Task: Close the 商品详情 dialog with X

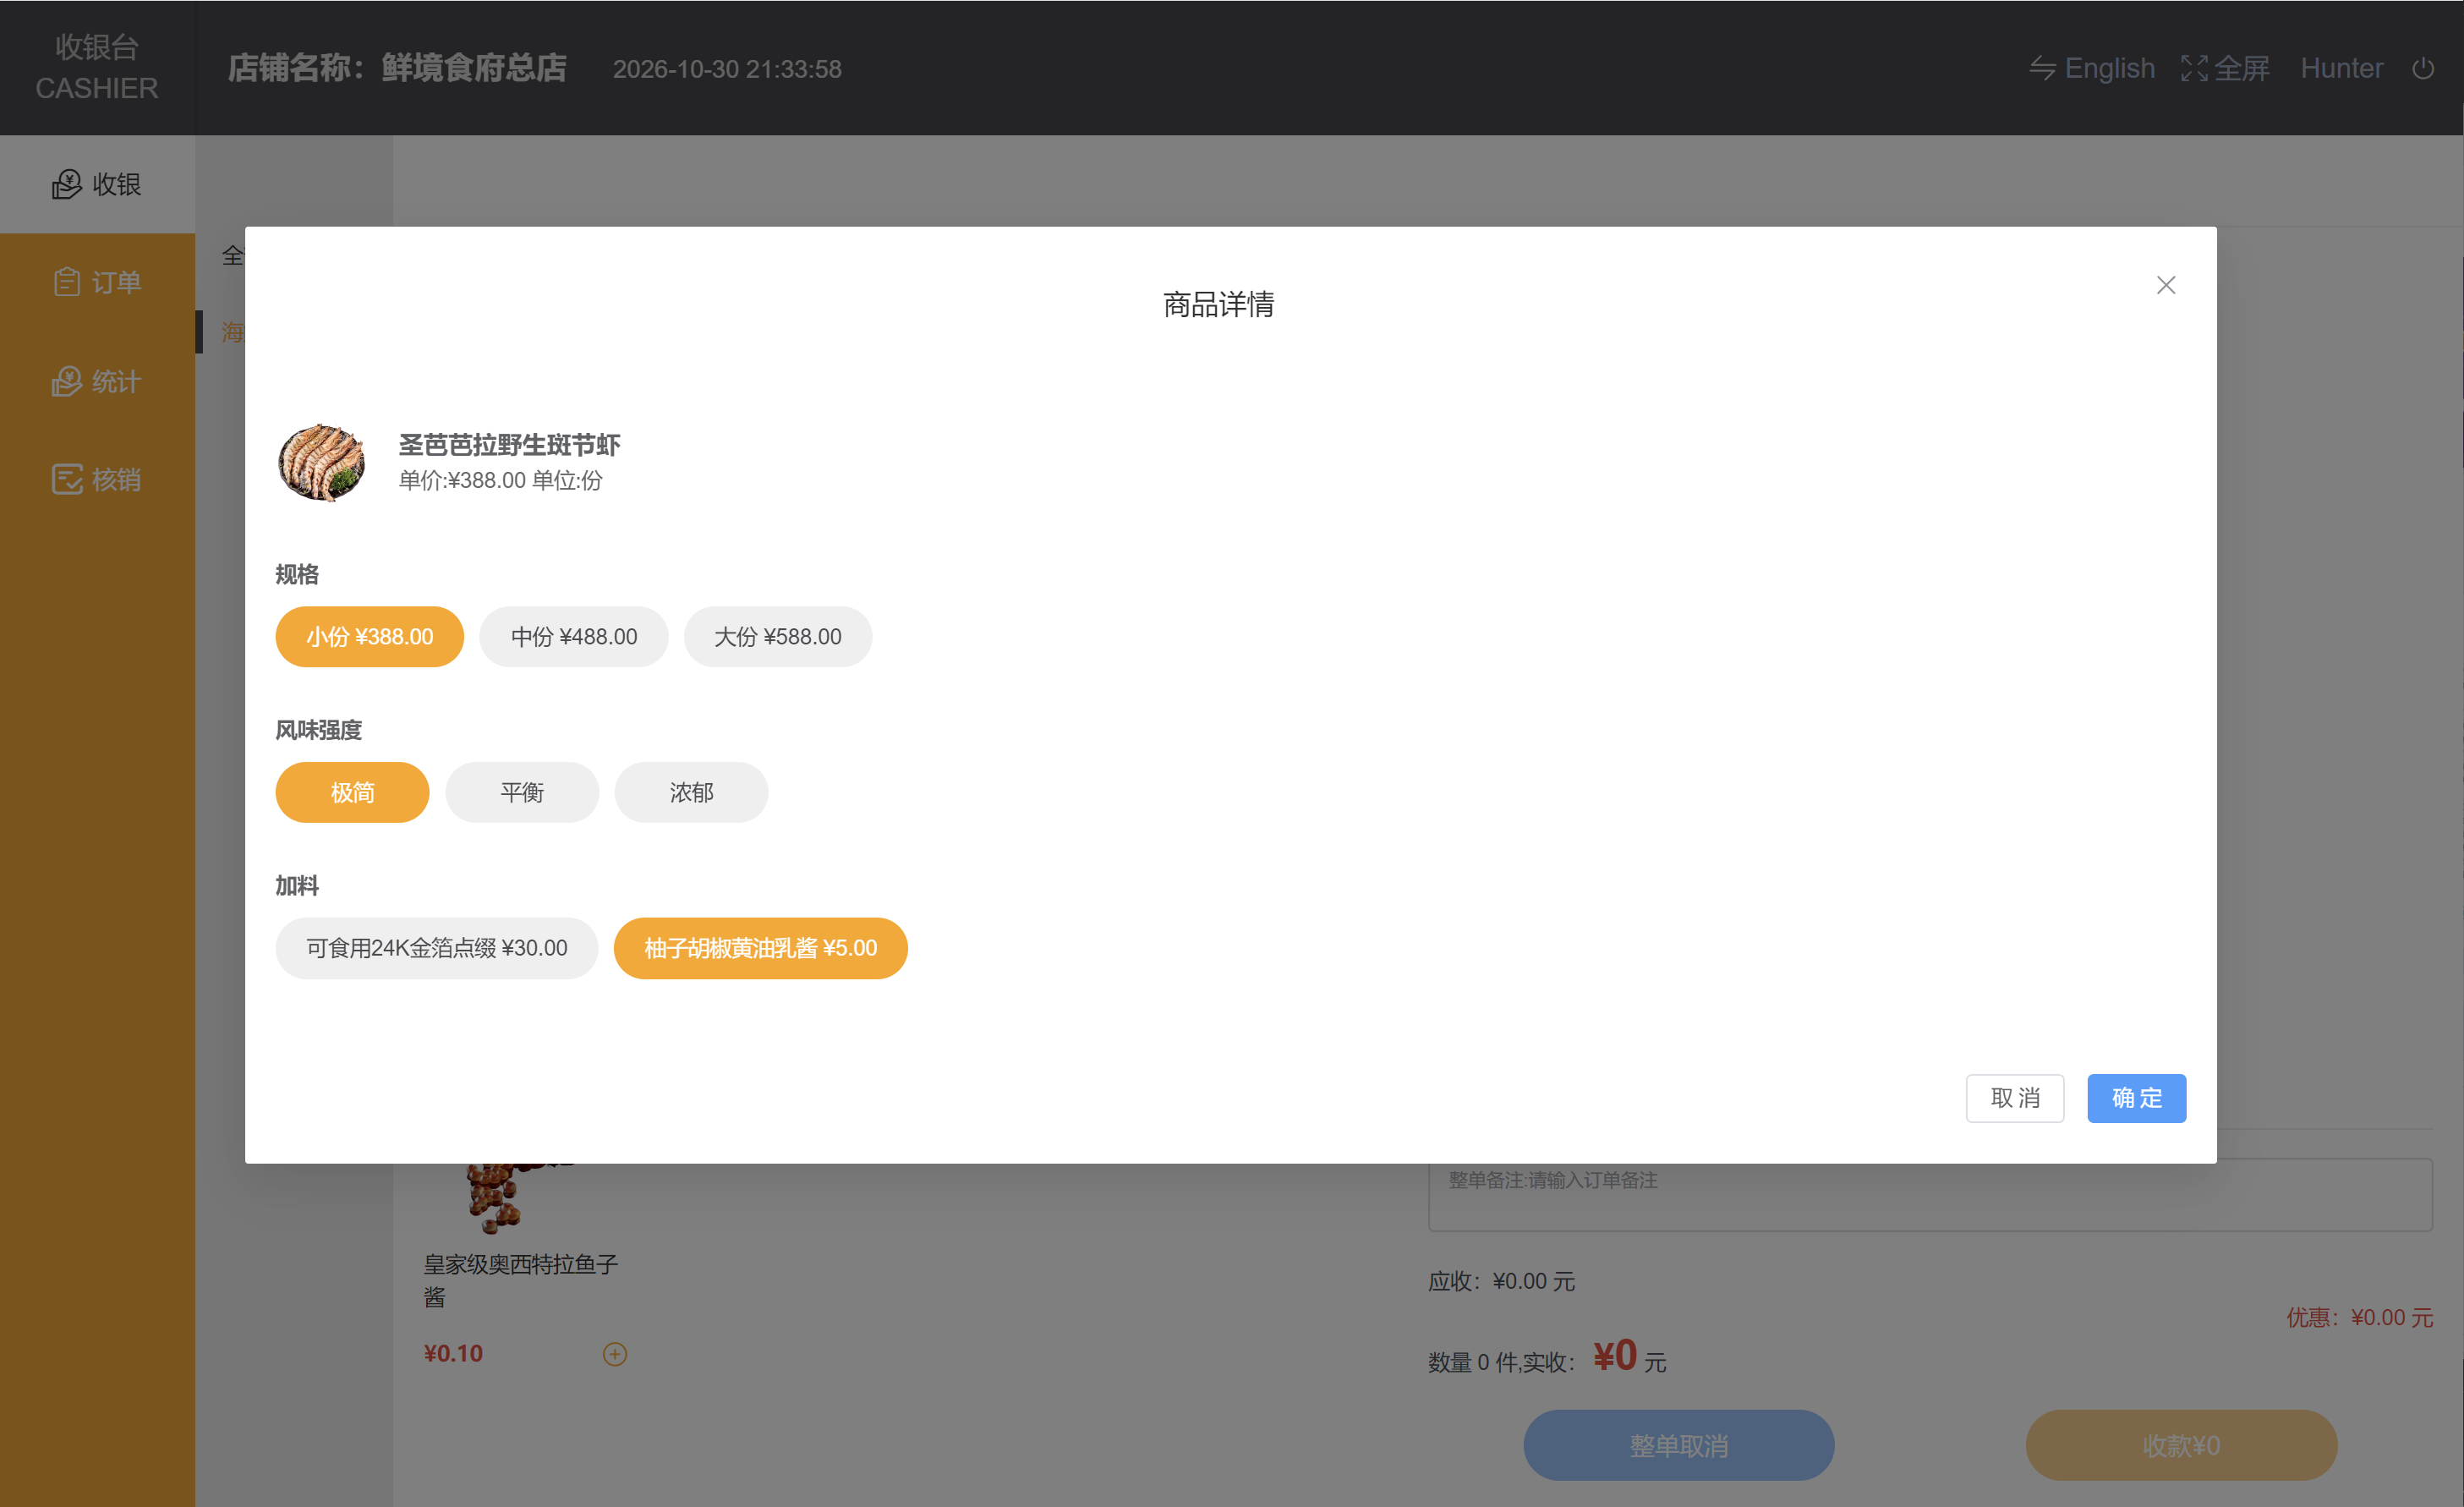Action: click(x=2165, y=285)
